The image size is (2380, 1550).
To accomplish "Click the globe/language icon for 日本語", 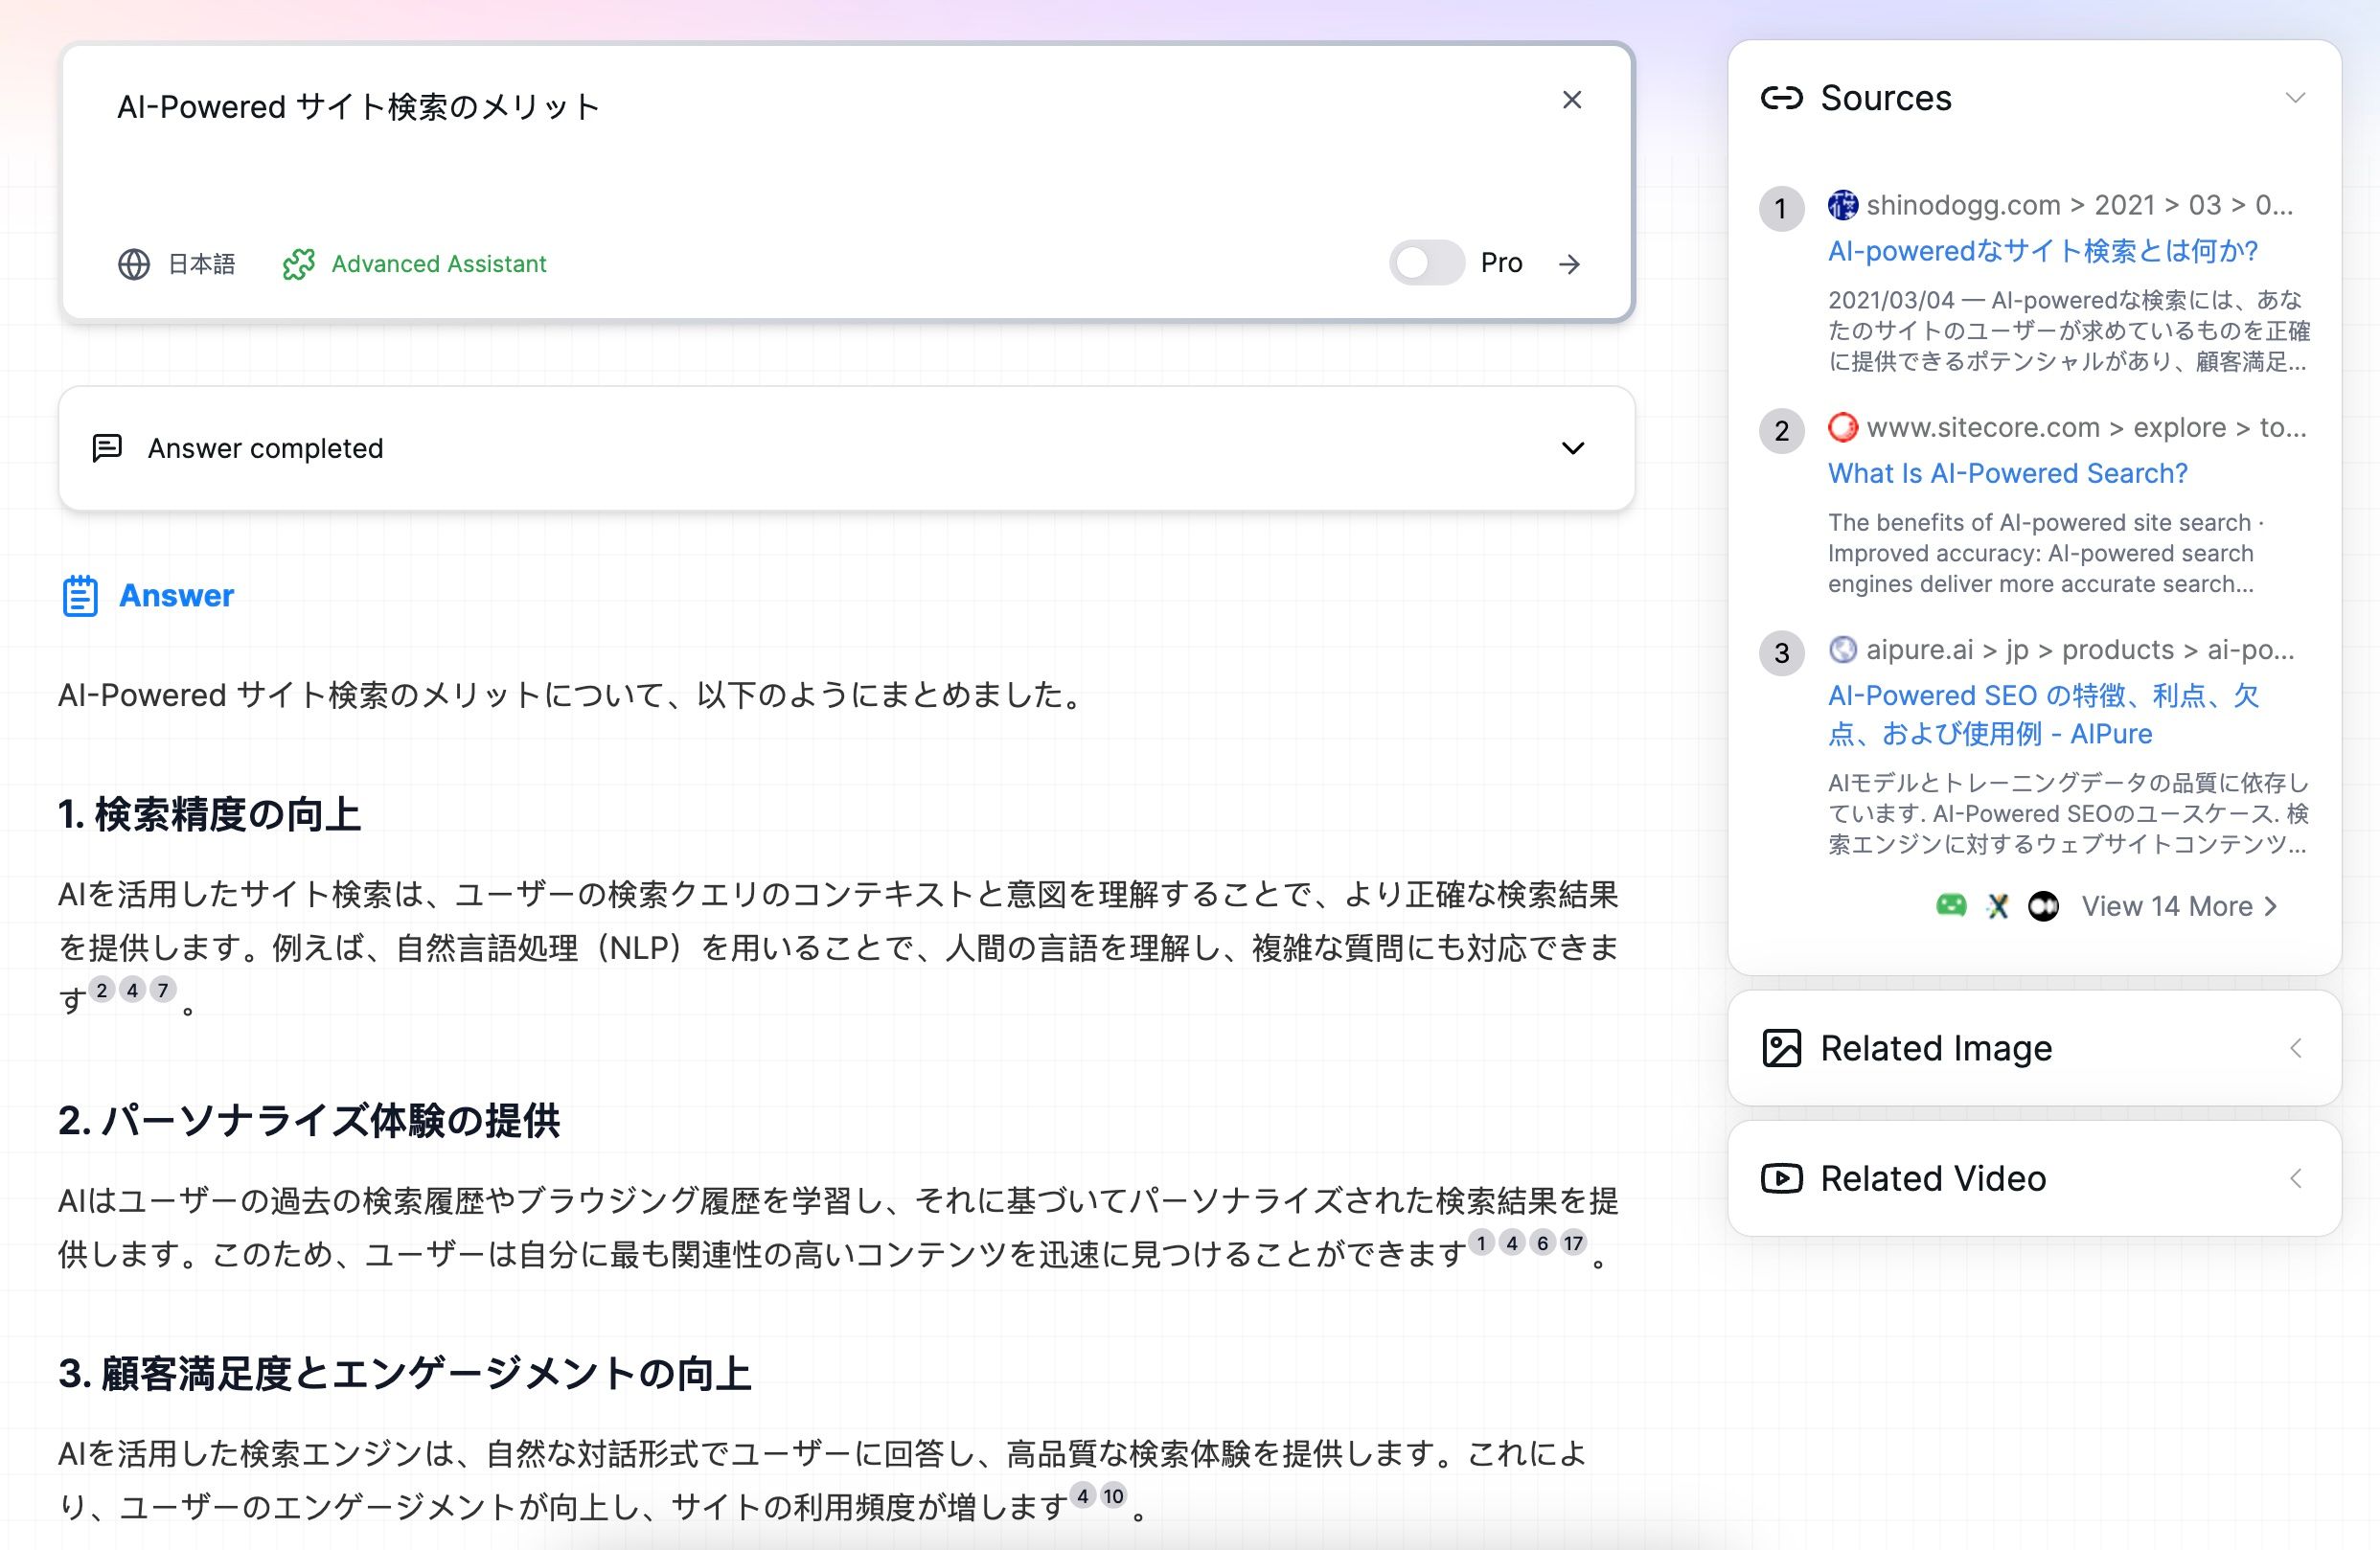I will (x=132, y=263).
